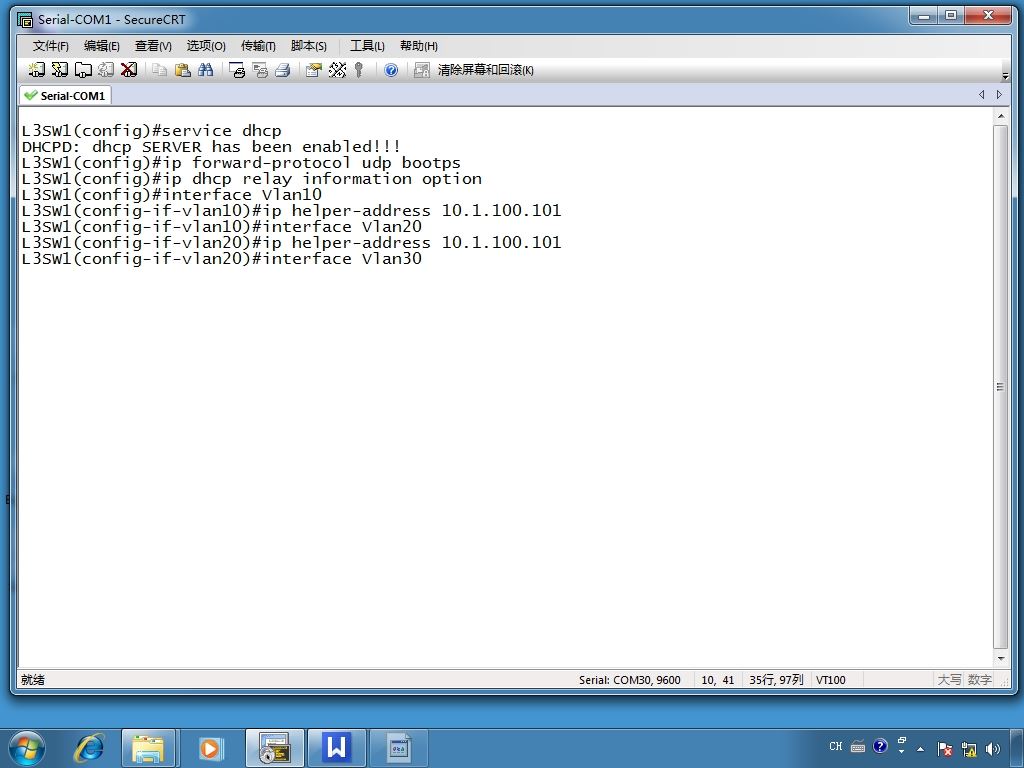
Task: Click the 'DHCPD: dhcp SERVER has been enabled!!!' line
Action: 211,147
